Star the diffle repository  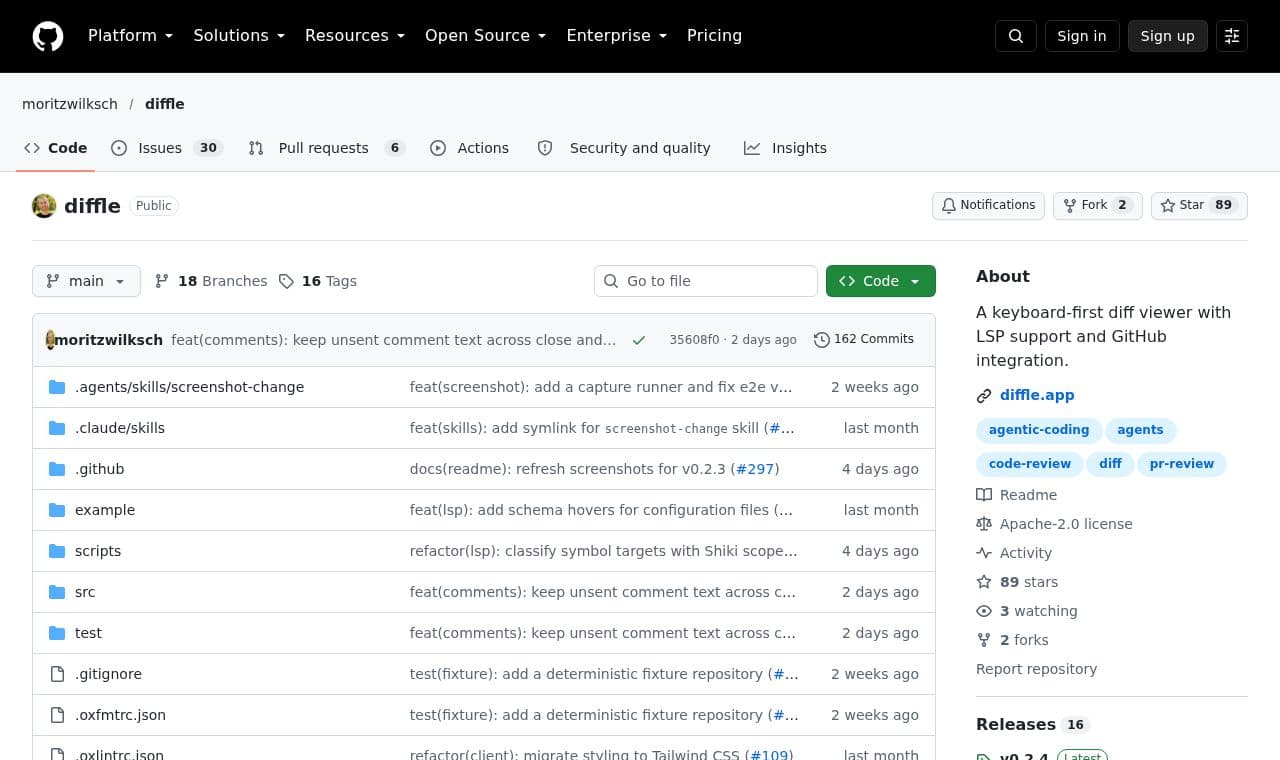tap(1199, 205)
